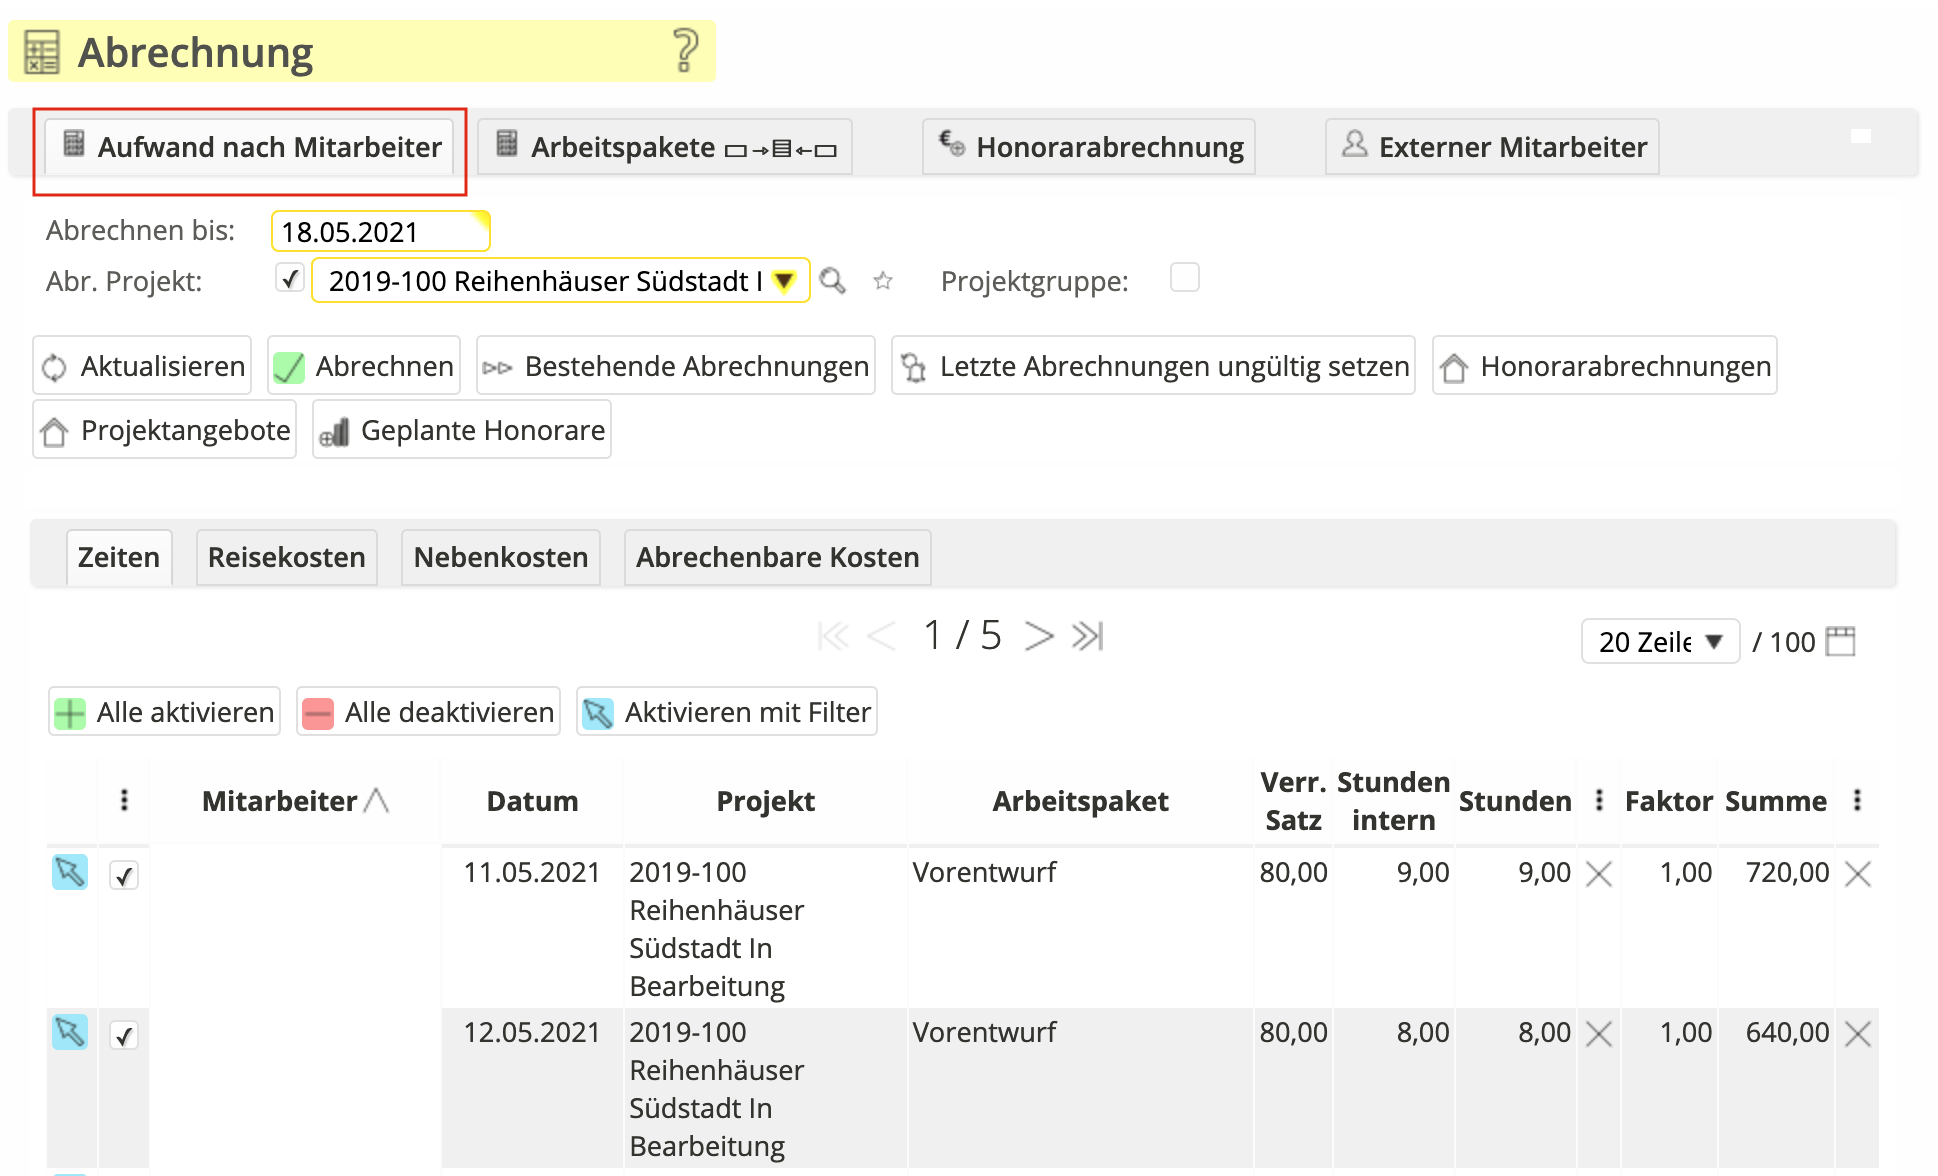Uncheck the 12.05.2021 row checkbox

coord(124,1036)
